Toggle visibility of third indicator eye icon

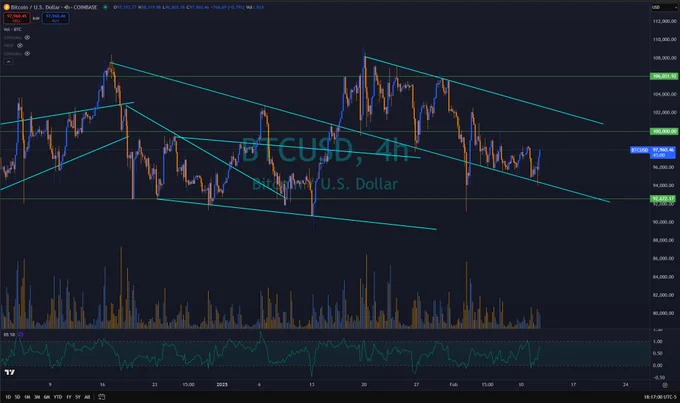coord(27,54)
